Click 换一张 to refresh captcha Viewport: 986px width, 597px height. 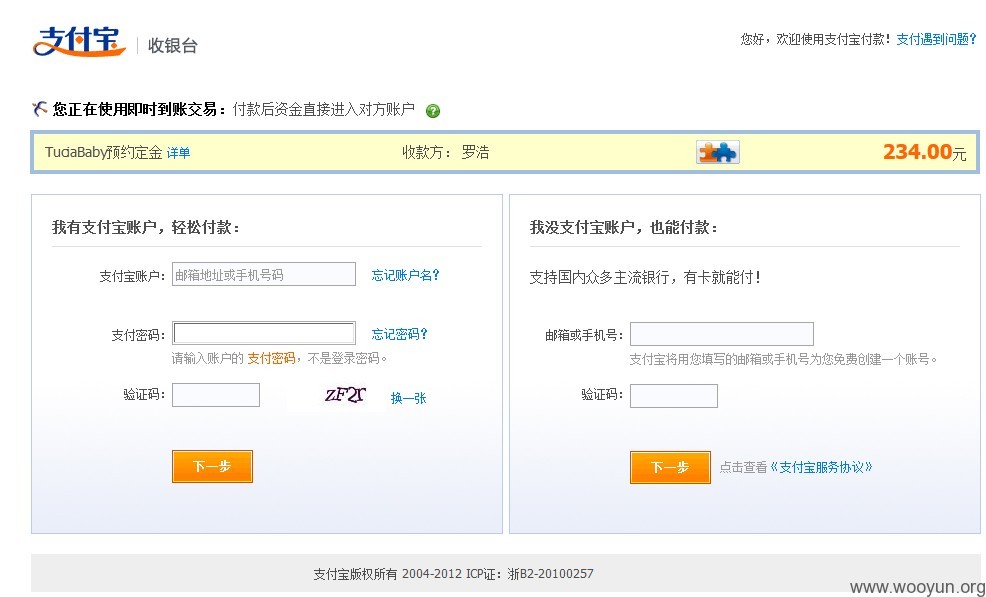[409, 398]
